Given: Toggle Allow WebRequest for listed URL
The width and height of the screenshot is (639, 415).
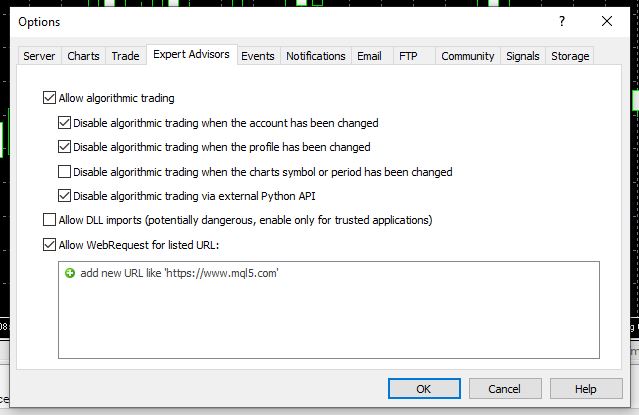Looking at the screenshot, I should click(x=49, y=245).
